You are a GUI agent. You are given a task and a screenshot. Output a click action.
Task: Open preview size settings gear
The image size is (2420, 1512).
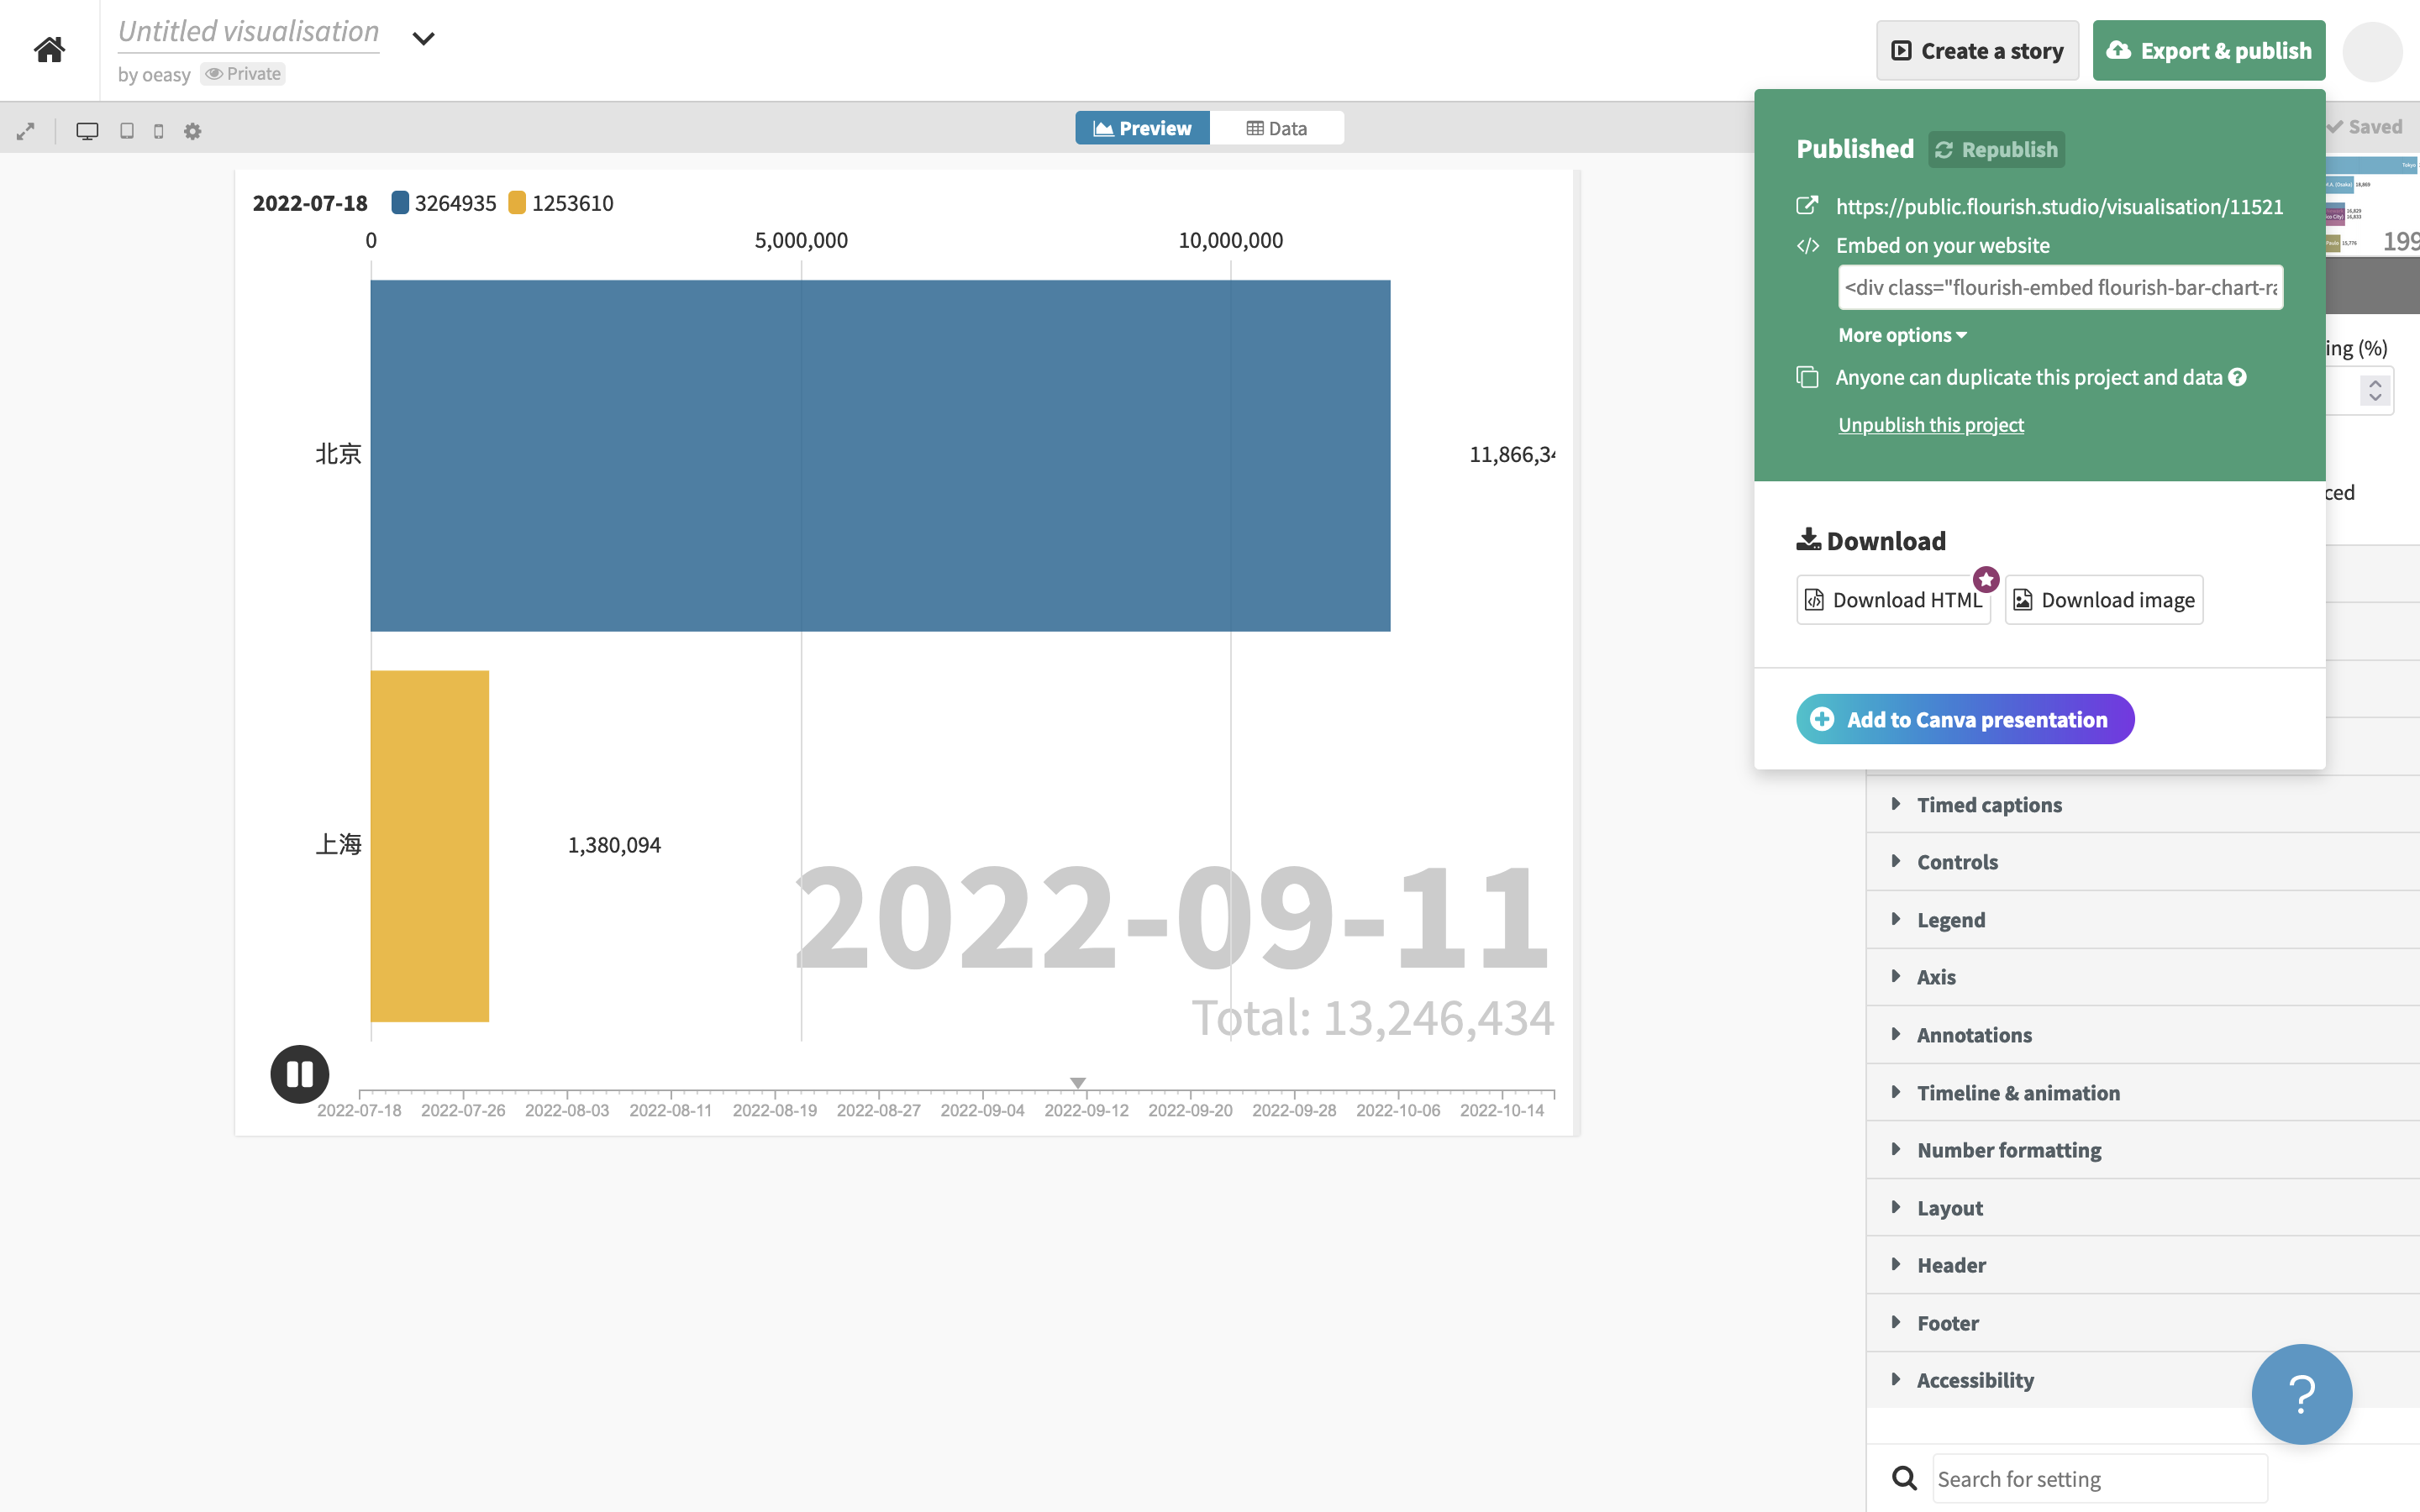[x=193, y=131]
